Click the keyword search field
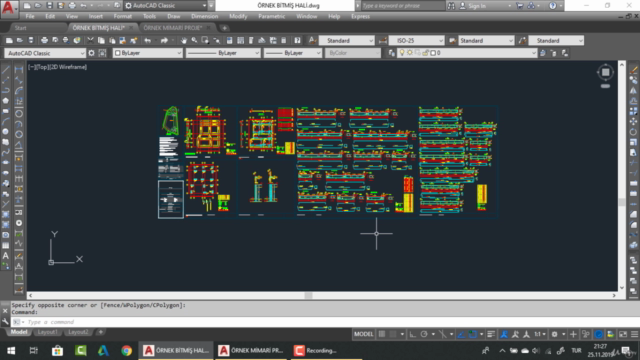 [x=402, y=6]
